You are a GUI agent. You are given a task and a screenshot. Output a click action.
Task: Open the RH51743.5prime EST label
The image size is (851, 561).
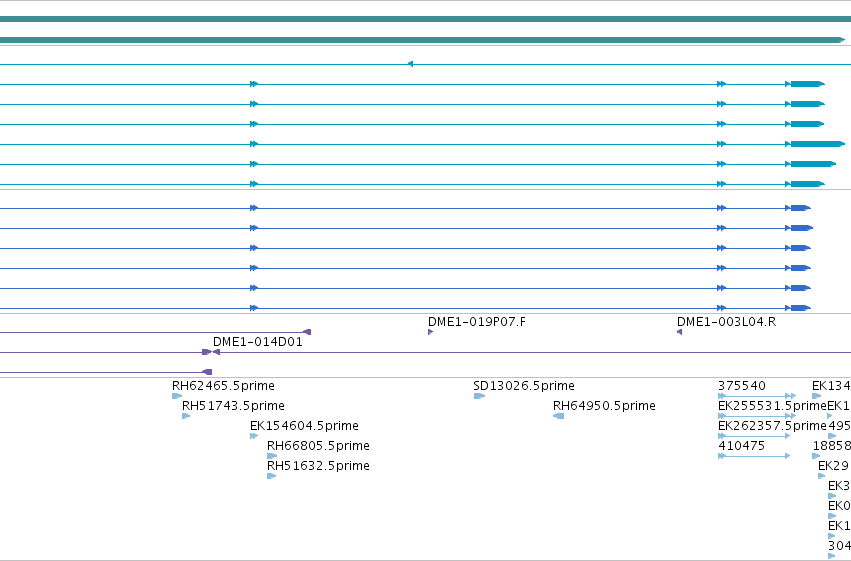point(233,406)
